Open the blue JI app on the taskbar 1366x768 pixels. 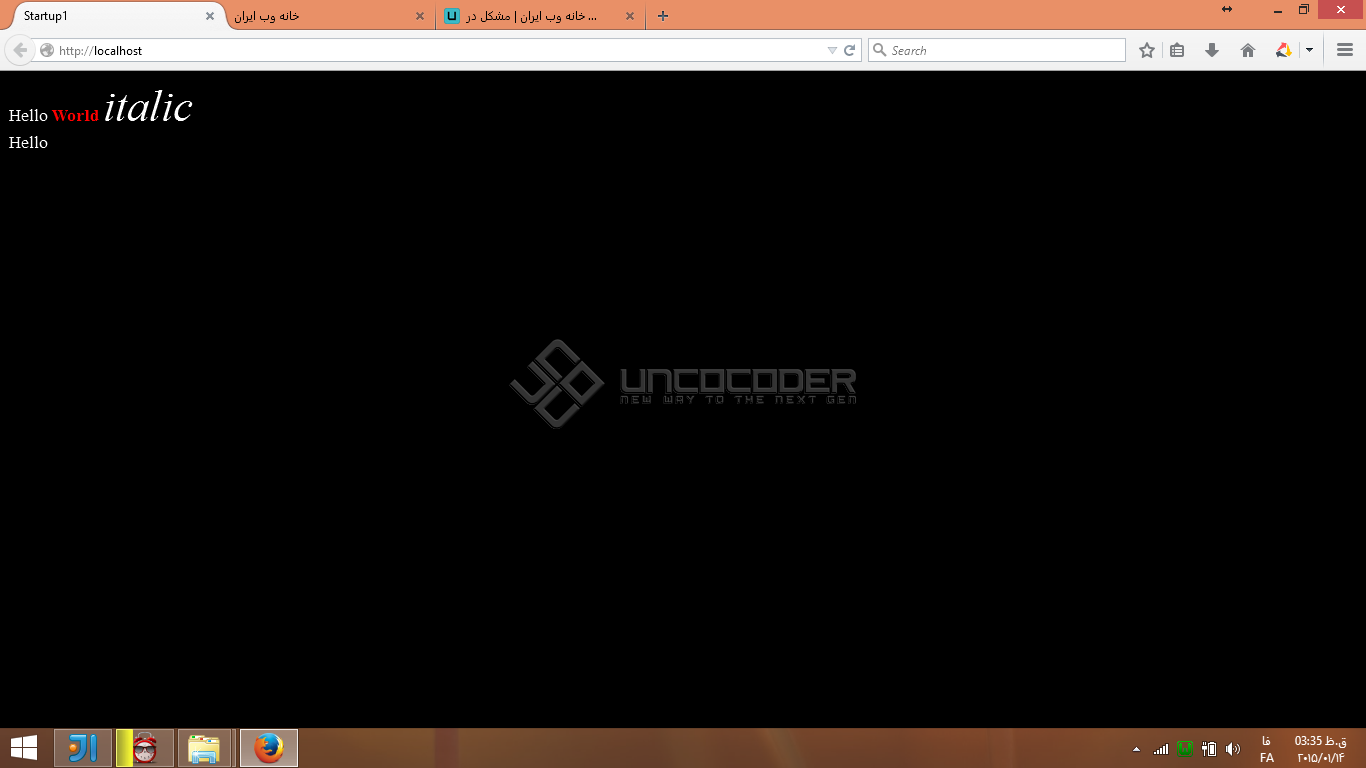tap(83, 748)
